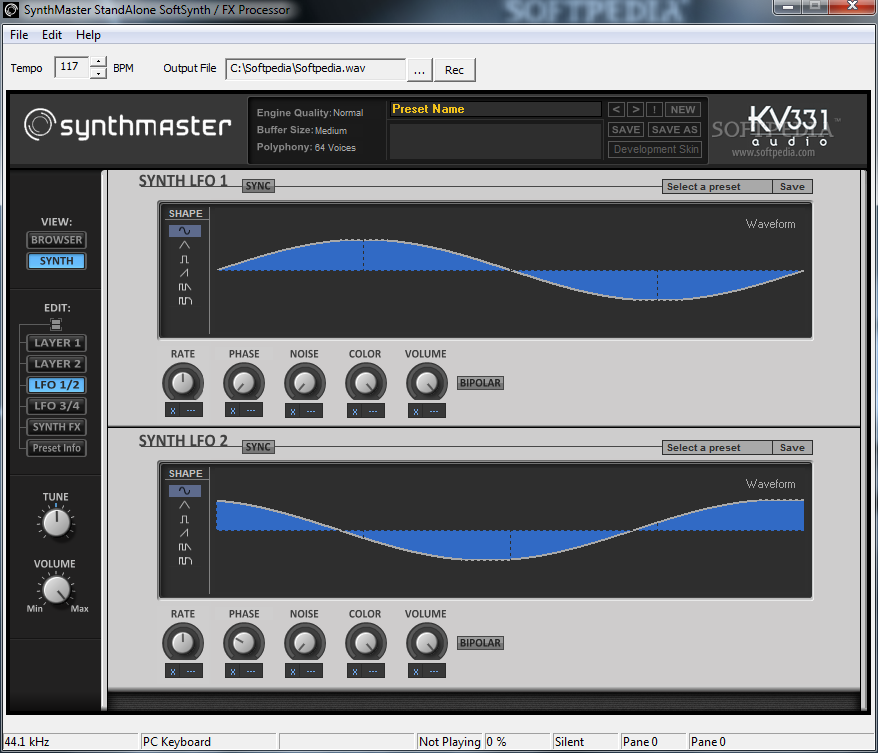
Task: Select sawtooth shape in LFO 2
Action: pos(185,533)
